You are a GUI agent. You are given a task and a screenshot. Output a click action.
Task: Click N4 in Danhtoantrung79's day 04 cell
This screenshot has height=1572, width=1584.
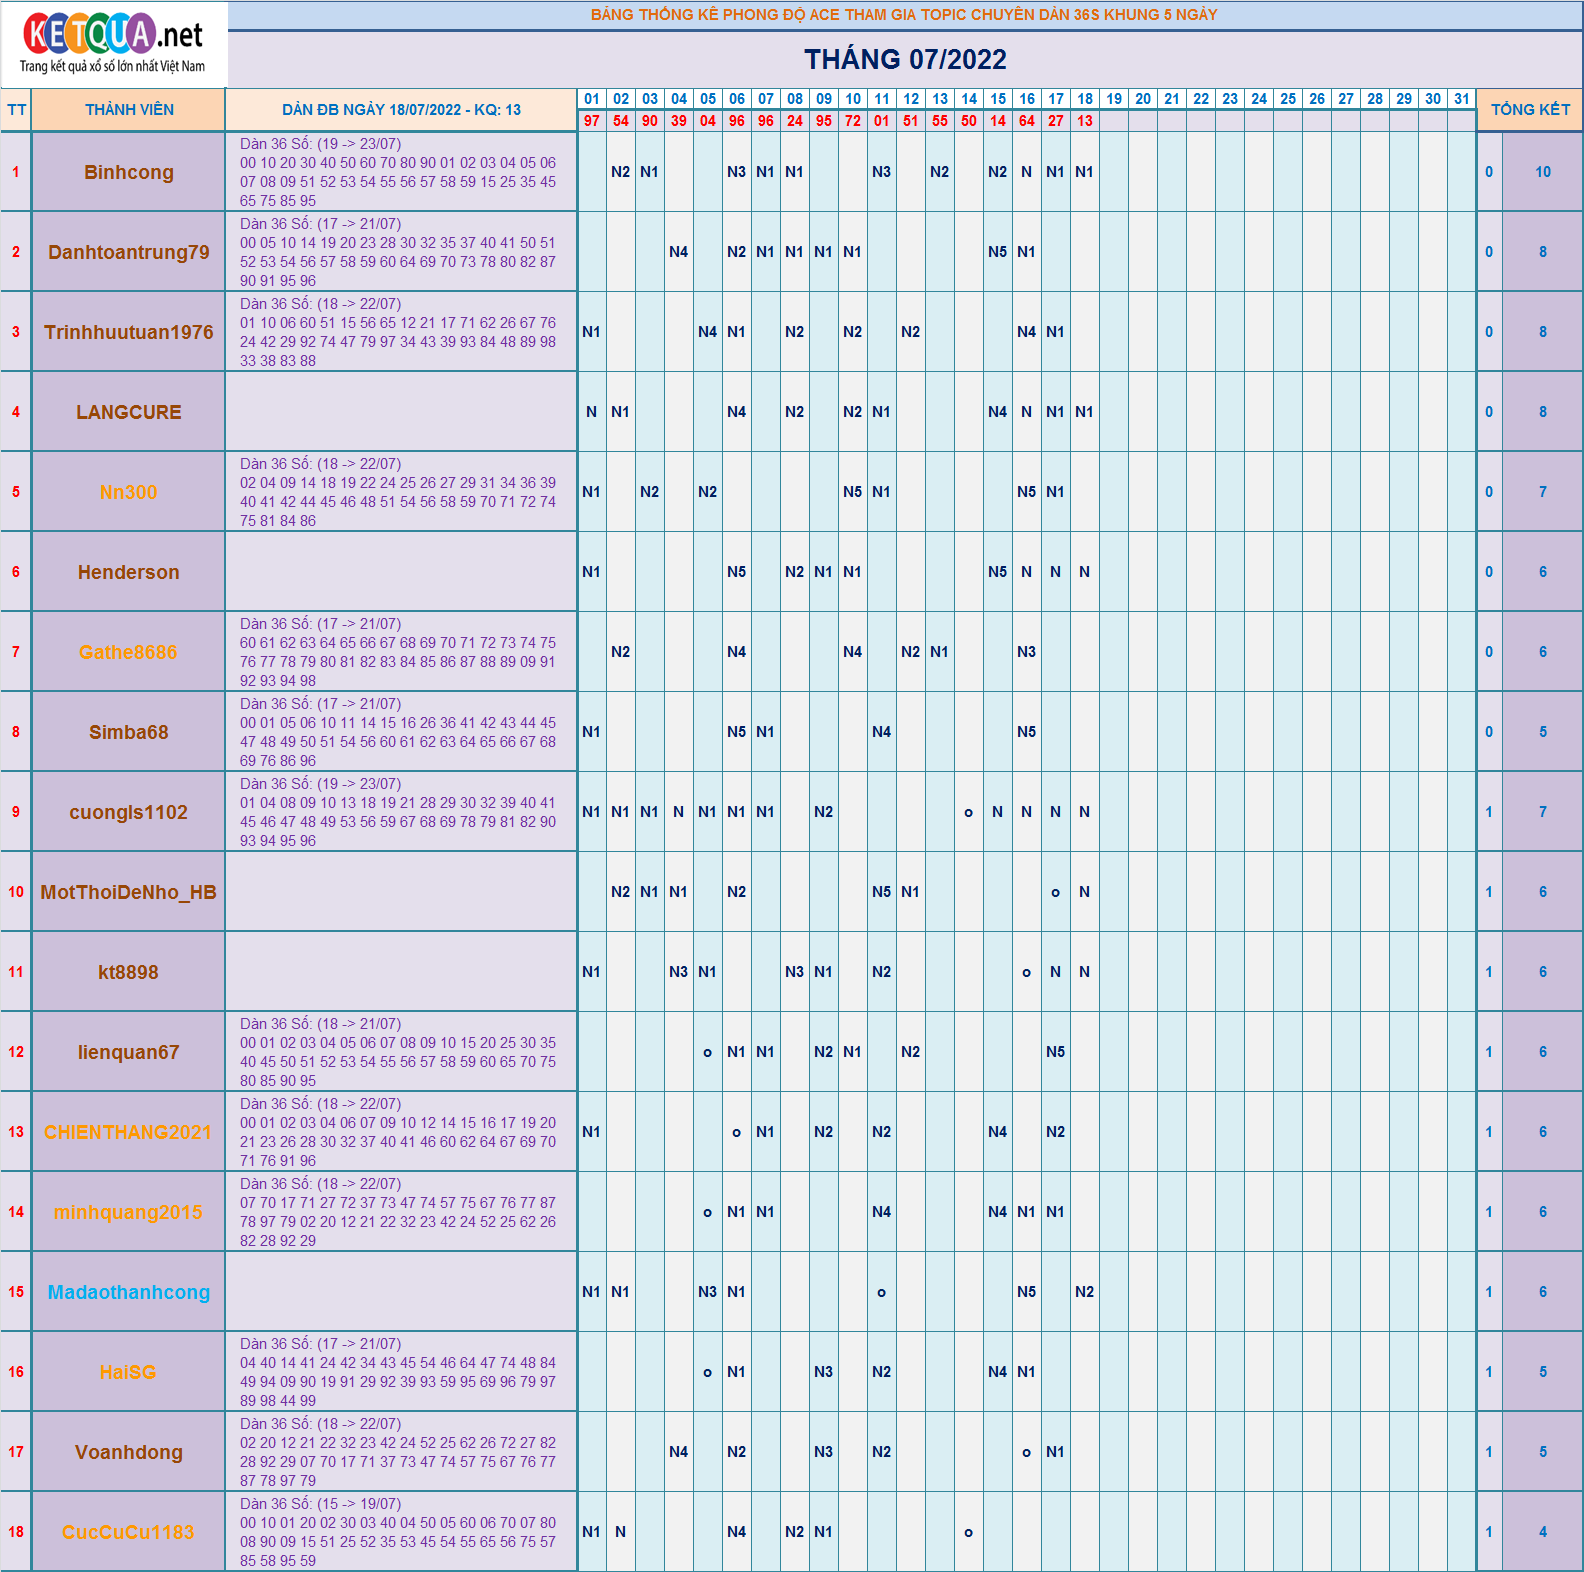coord(679,252)
